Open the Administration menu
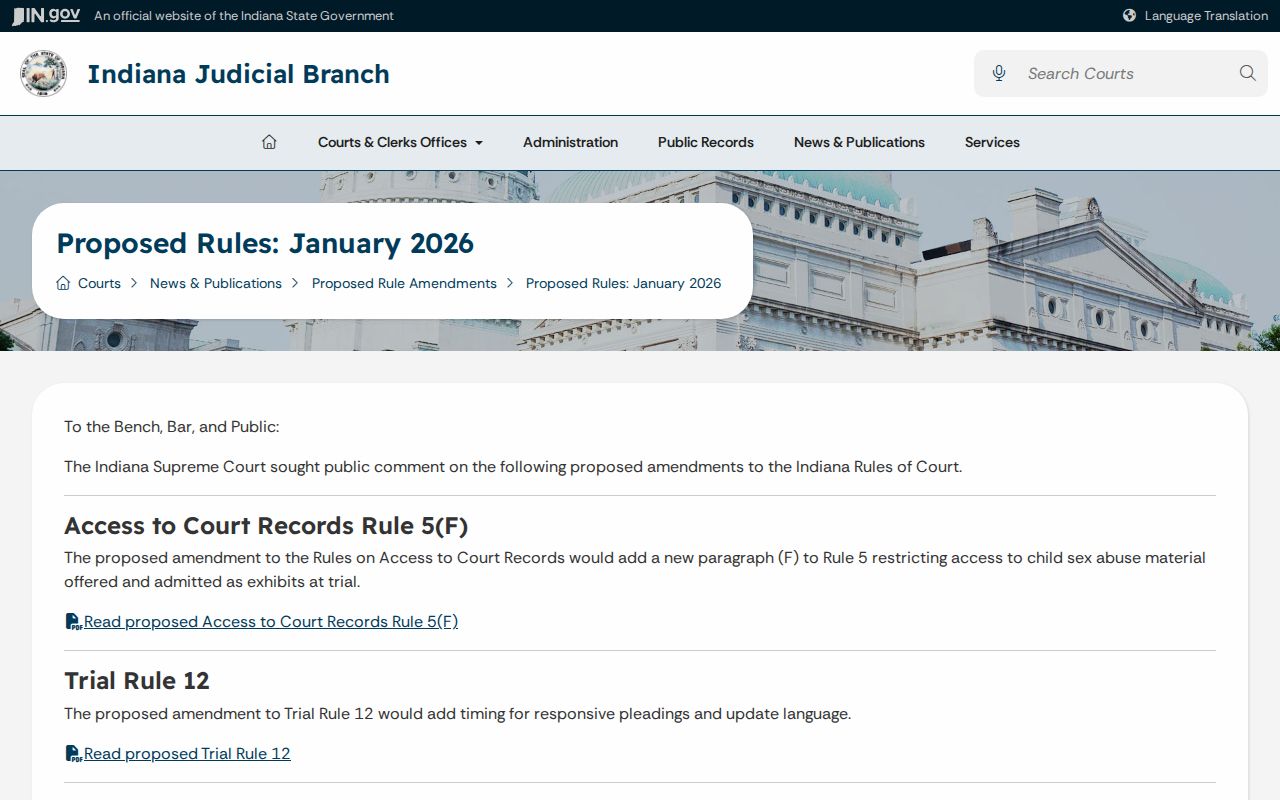 pyautogui.click(x=570, y=142)
